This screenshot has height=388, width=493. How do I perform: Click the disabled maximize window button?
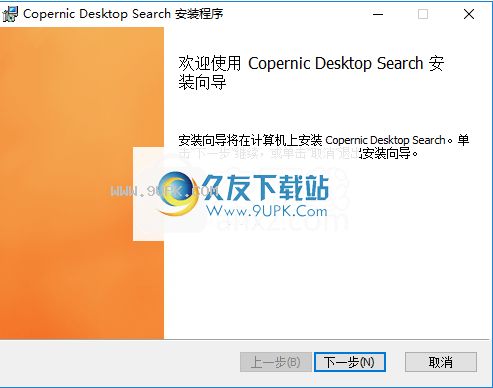pos(423,14)
